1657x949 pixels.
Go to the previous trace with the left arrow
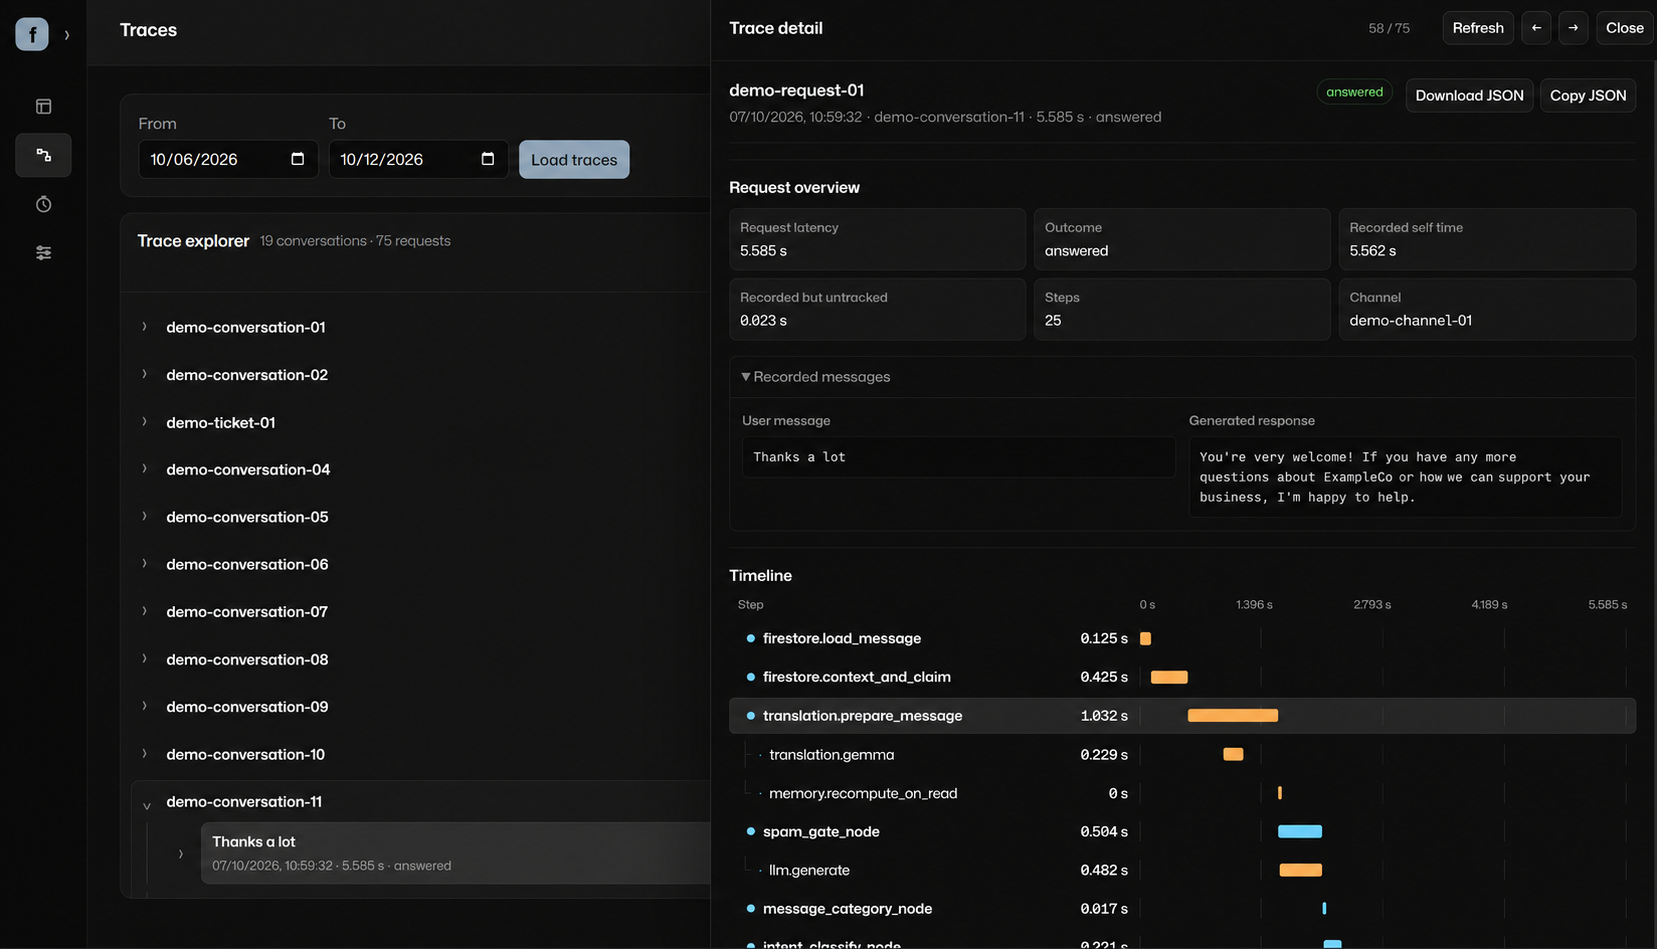coord(1536,28)
